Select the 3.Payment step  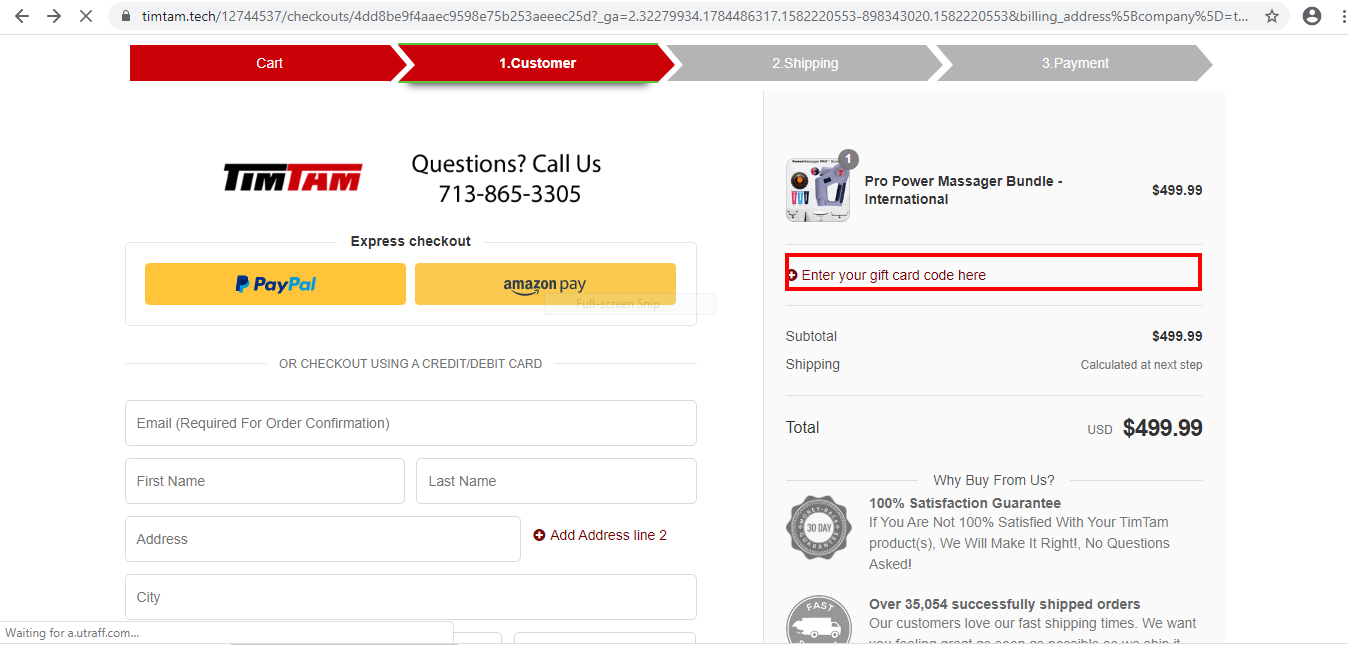[x=1075, y=63]
